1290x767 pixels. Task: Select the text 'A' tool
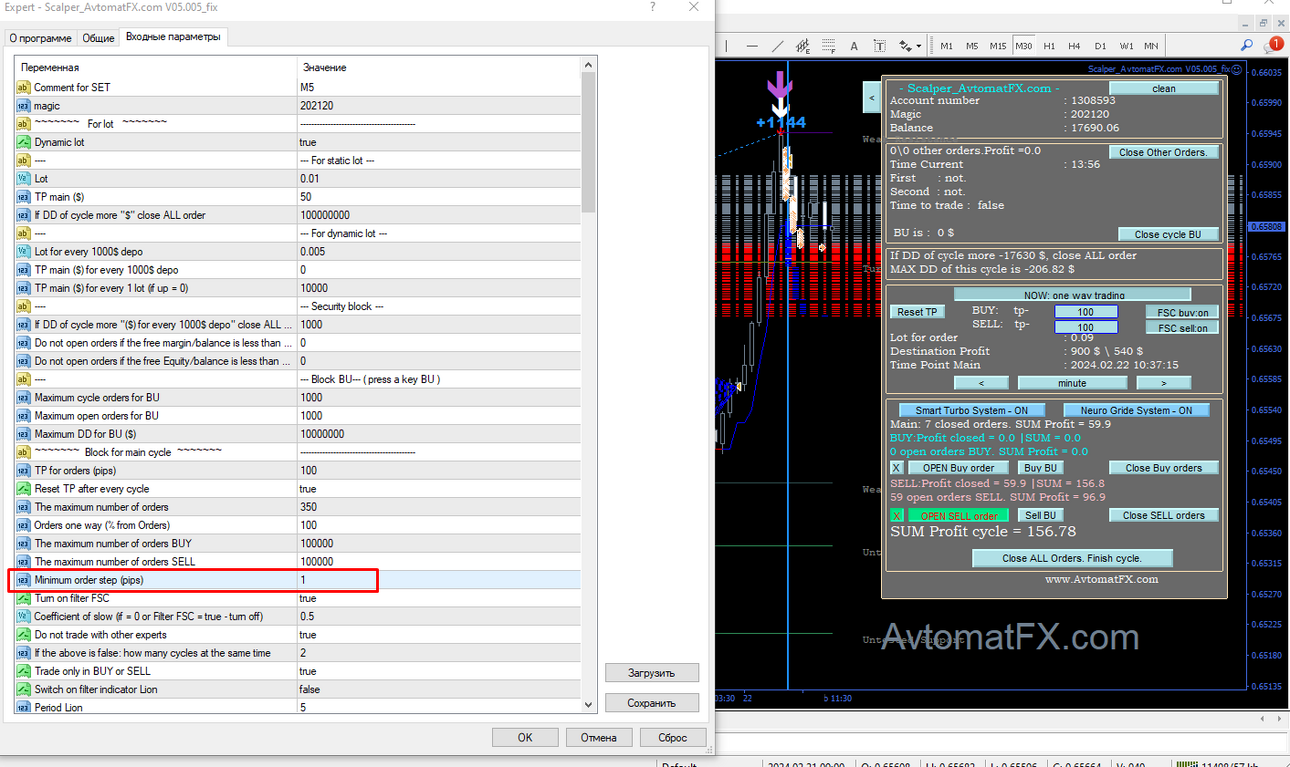point(854,46)
